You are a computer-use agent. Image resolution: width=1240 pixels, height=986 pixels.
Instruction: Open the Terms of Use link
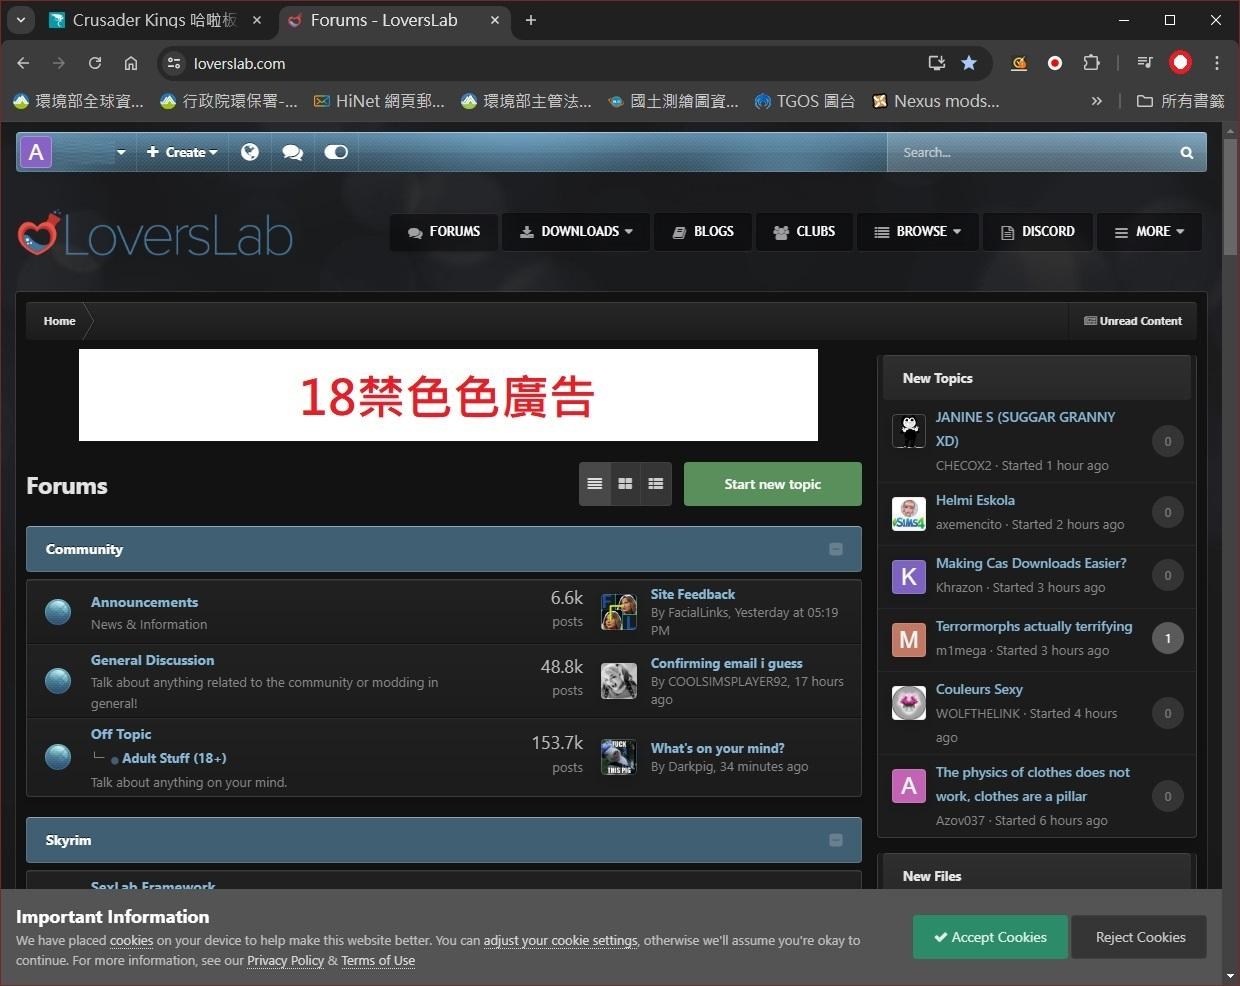pos(377,960)
